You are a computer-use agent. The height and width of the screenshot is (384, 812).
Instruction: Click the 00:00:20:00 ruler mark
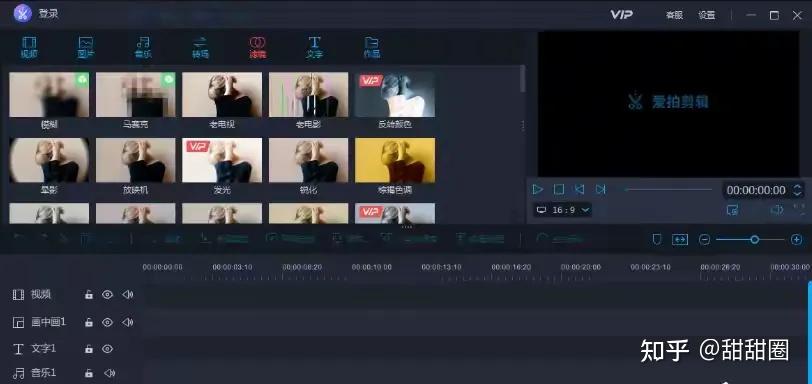581,267
